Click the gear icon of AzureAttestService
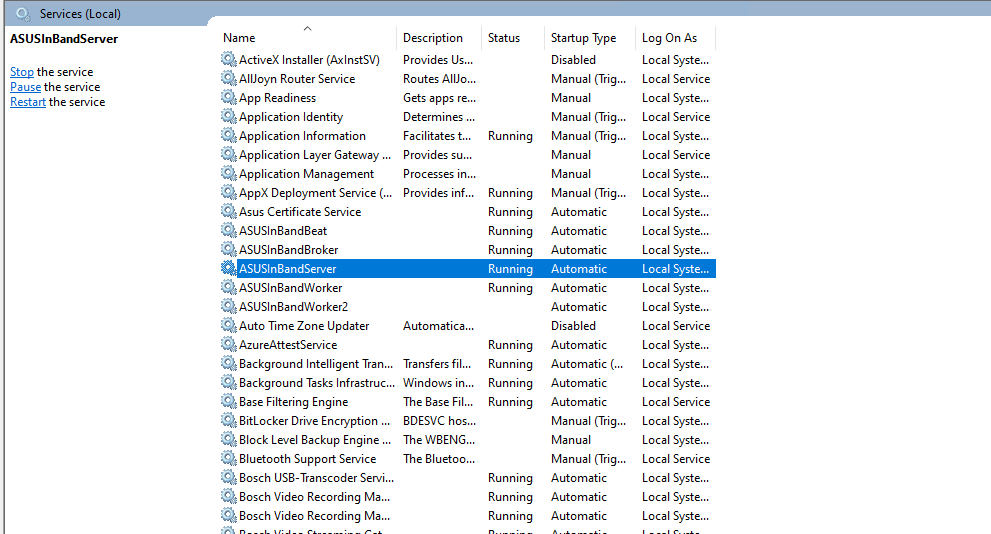This screenshot has width=991, height=534. (x=228, y=344)
